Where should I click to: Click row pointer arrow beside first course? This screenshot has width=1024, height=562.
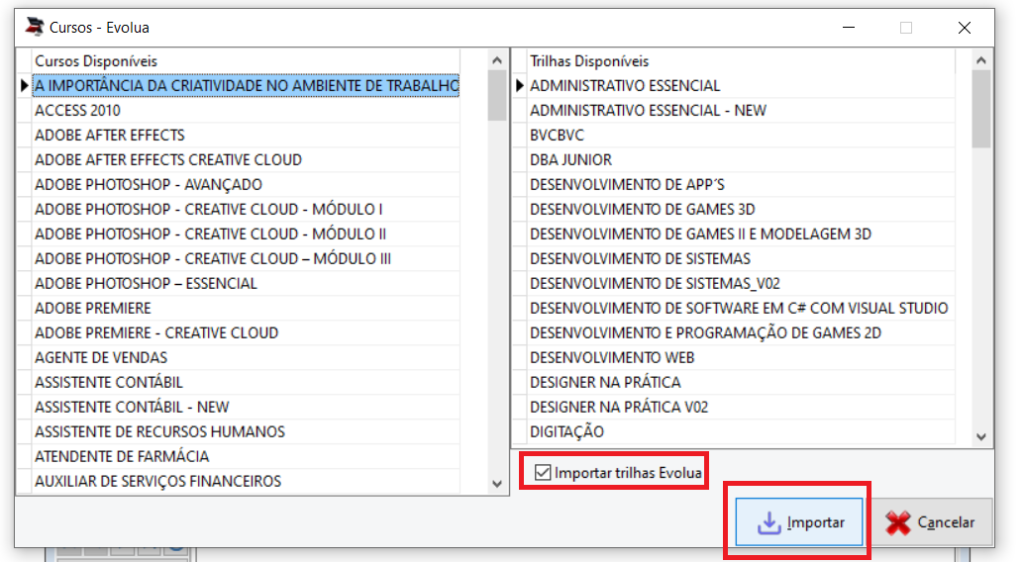click(24, 86)
